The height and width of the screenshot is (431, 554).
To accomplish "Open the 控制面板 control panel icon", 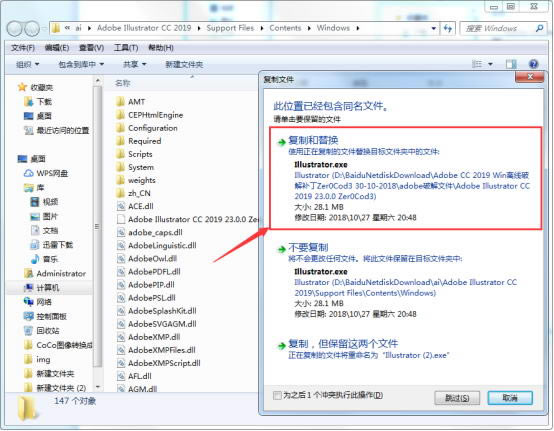I will (x=28, y=316).
